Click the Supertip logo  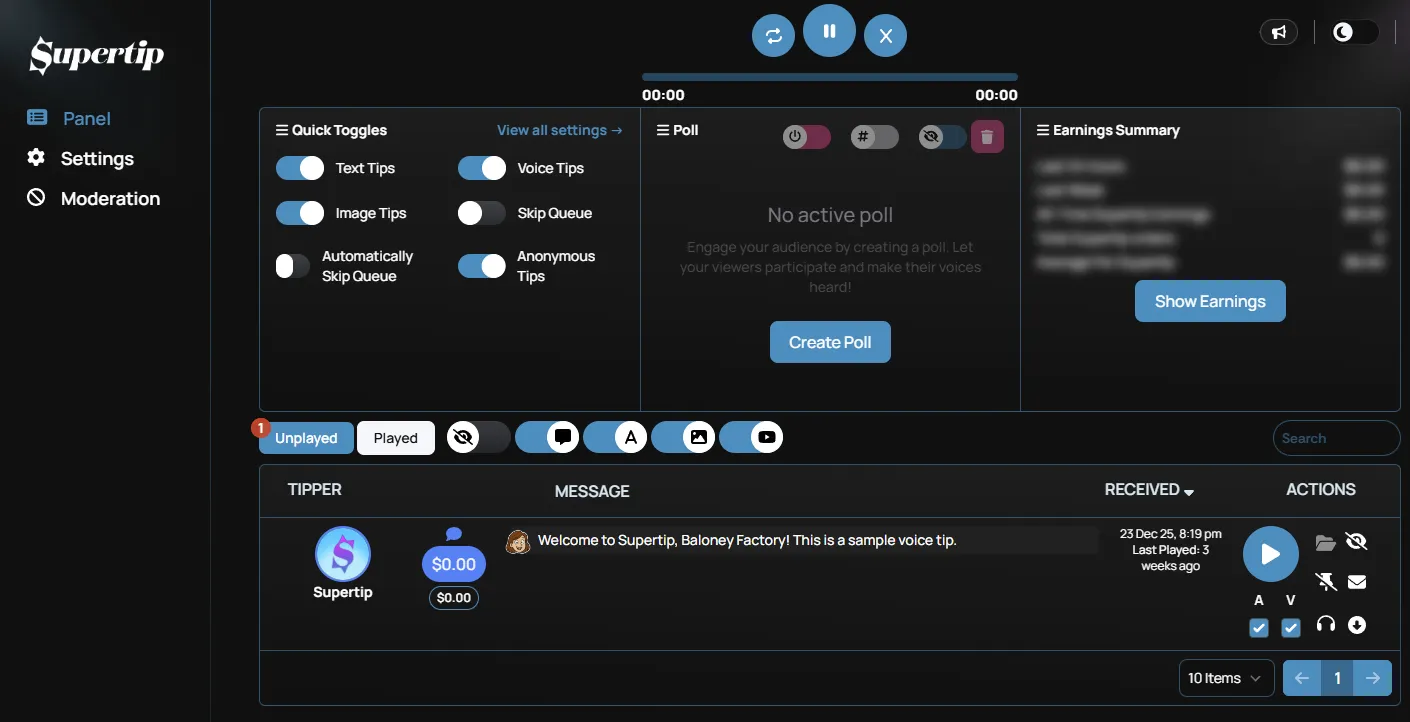[x=96, y=55]
